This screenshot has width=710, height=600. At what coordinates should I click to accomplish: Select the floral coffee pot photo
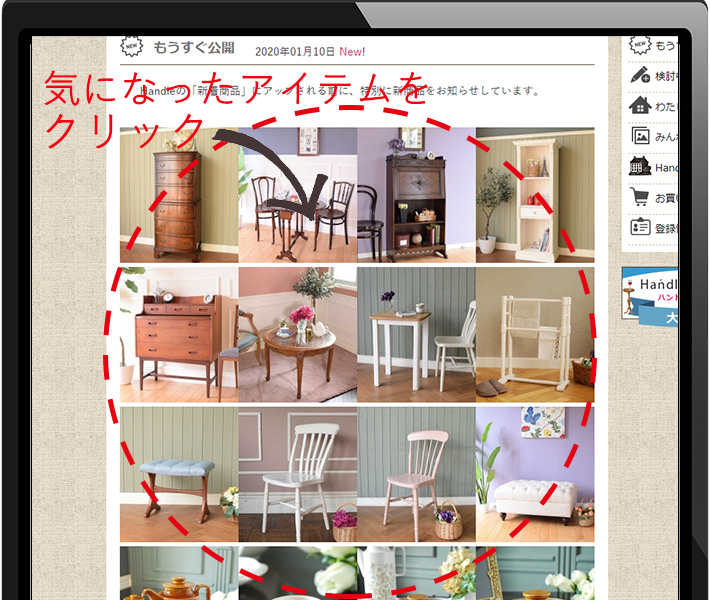tap(416, 573)
